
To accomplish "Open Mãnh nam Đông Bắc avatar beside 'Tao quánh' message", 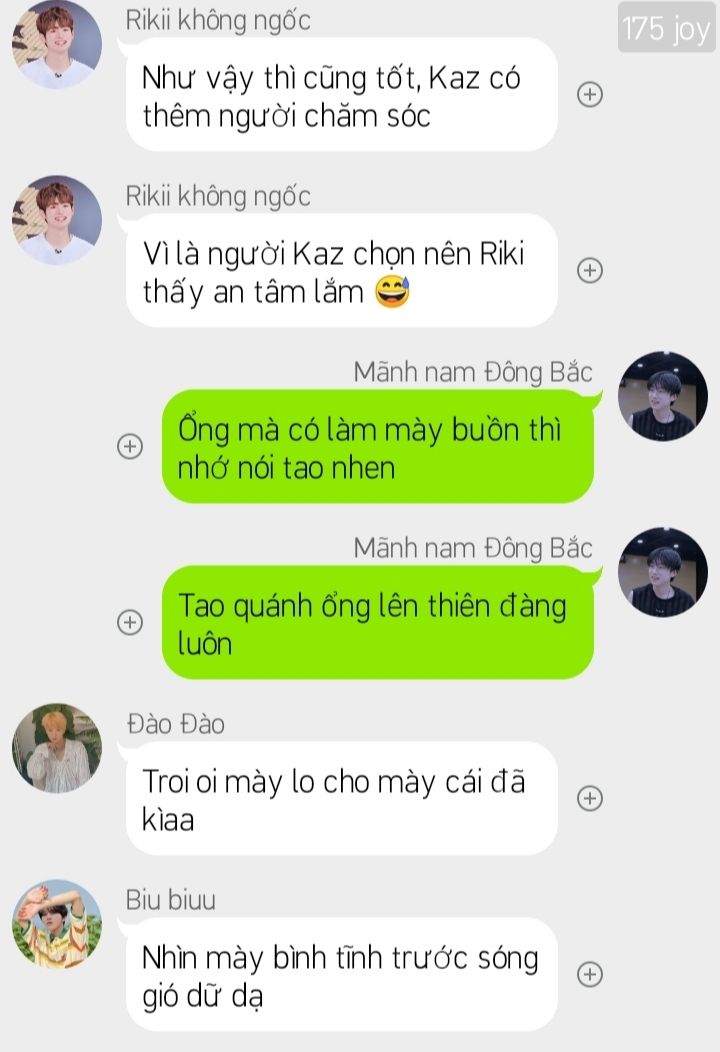I will click(x=662, y=572).
